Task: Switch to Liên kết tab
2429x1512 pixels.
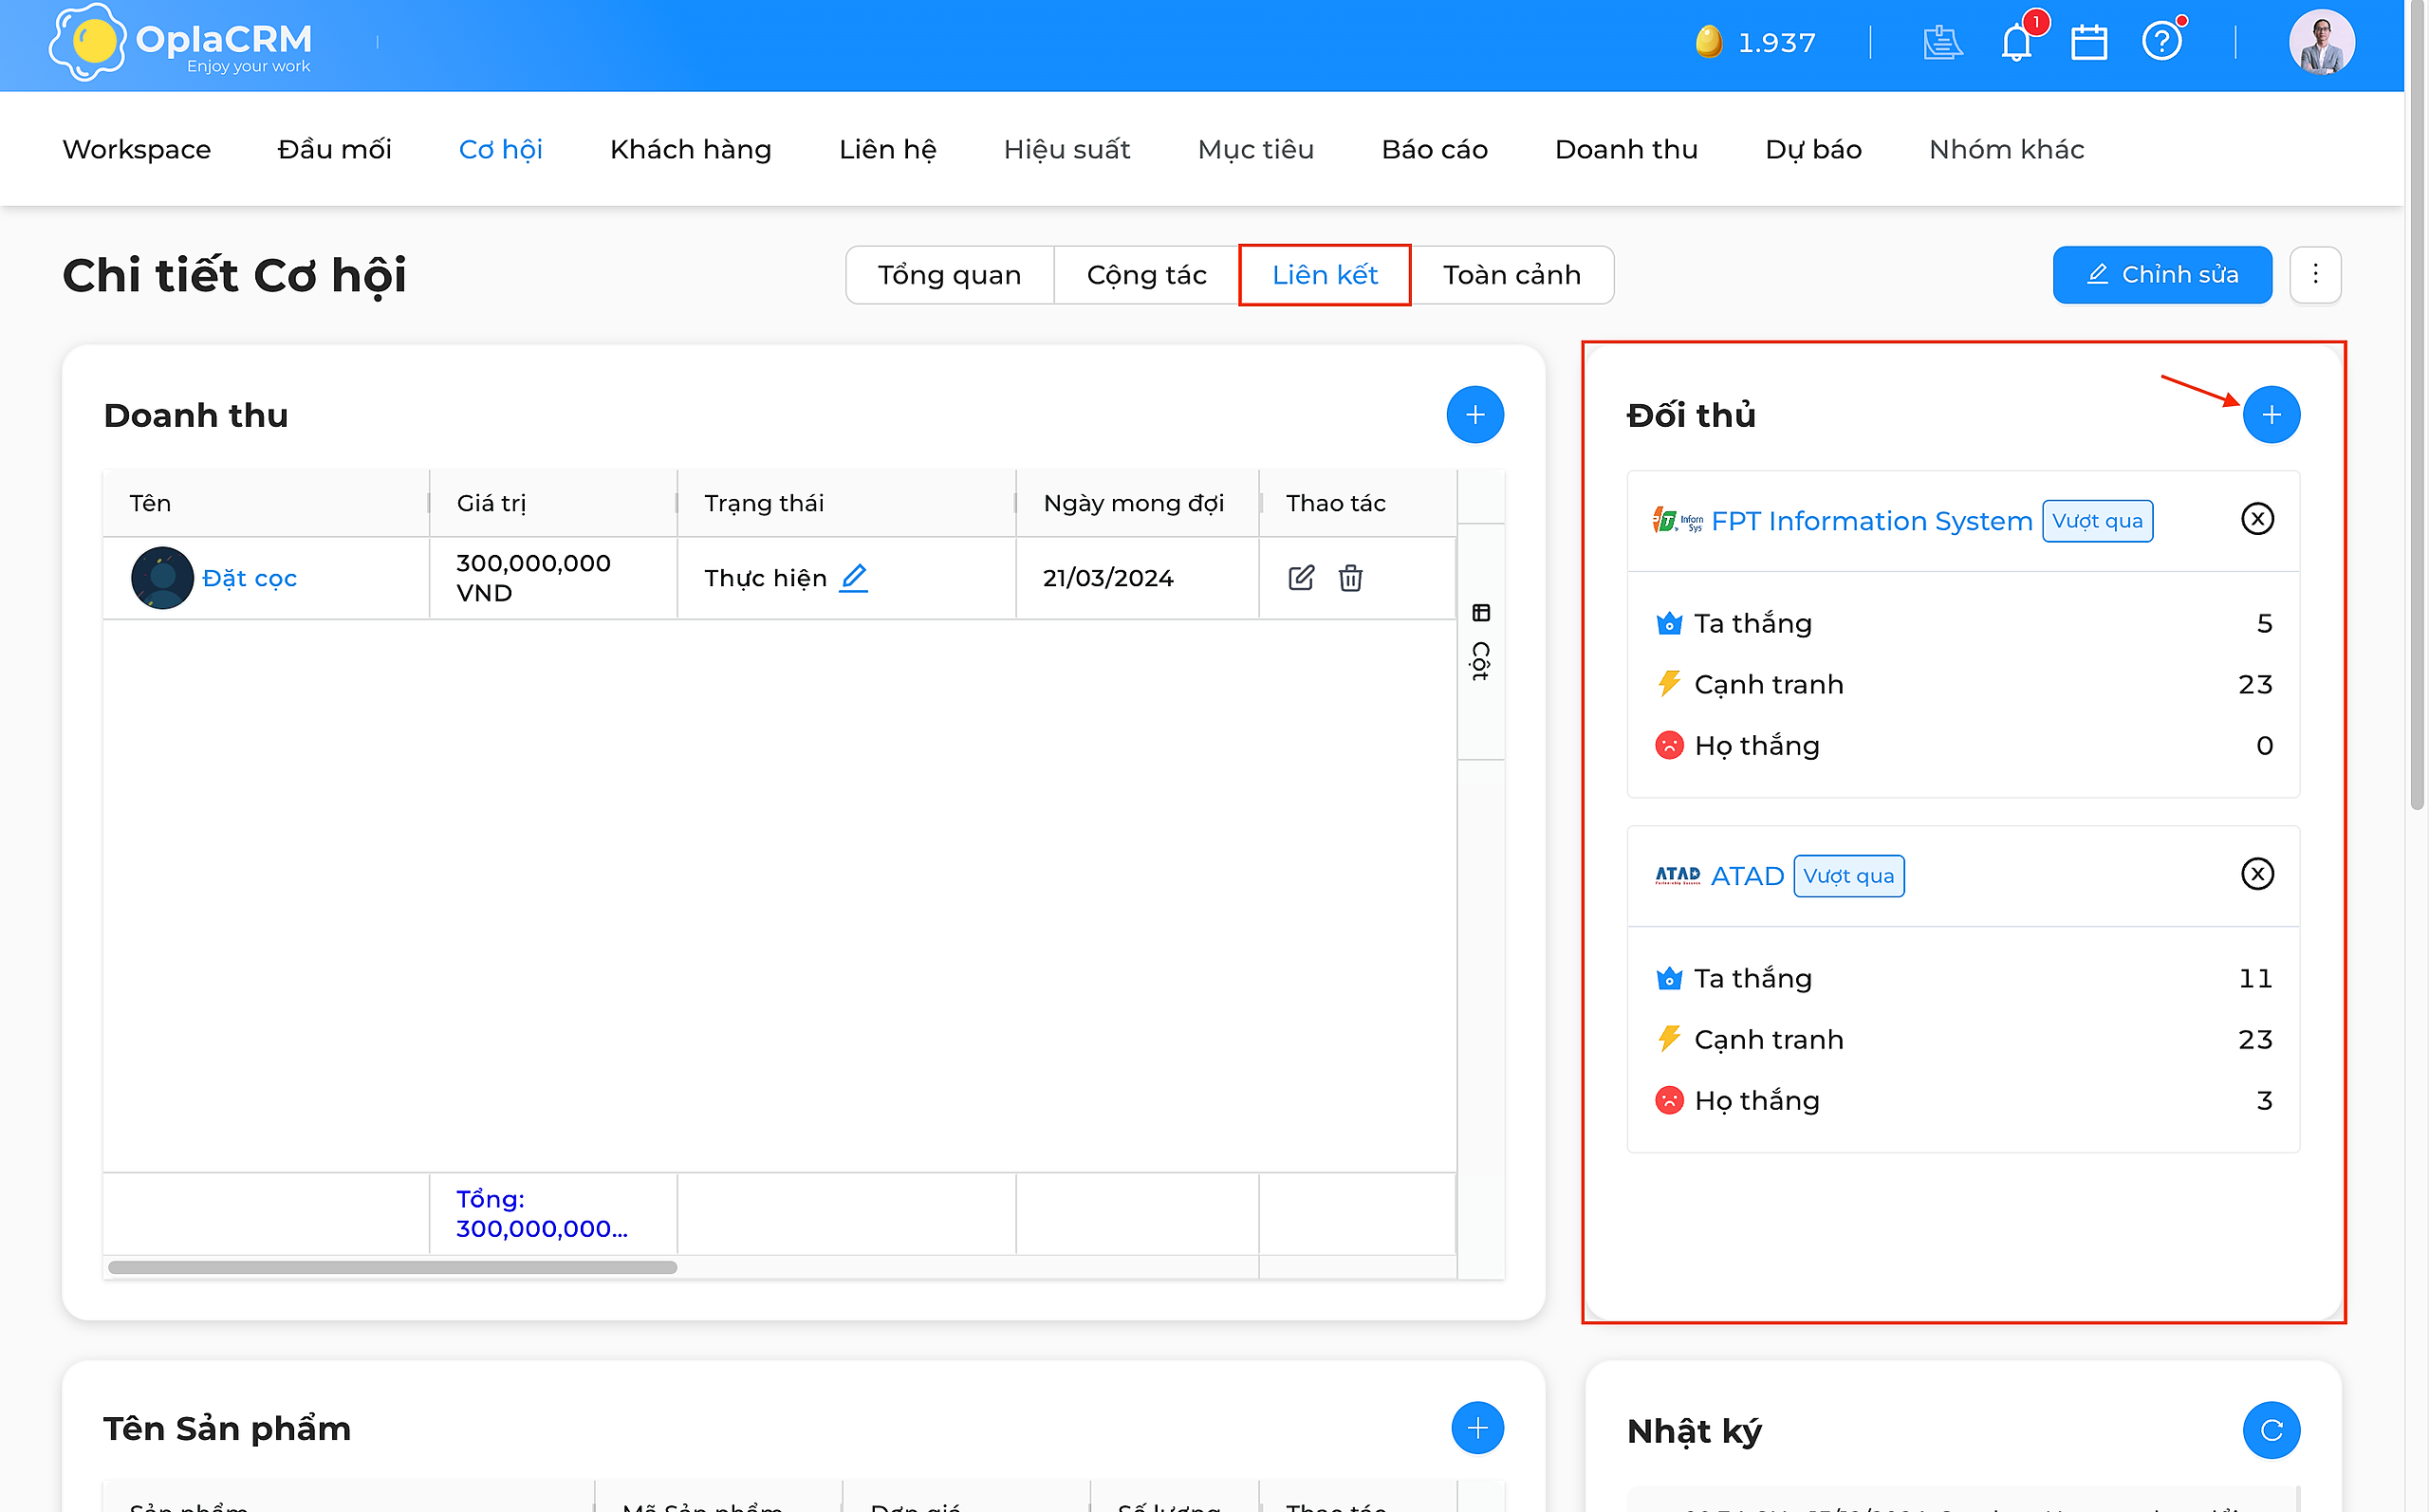Action: click(x=1324, y=274)
